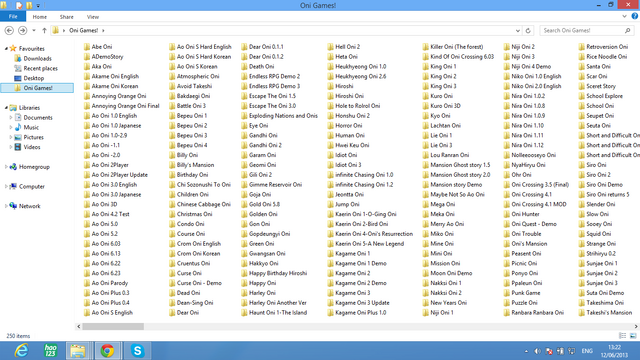The image size is (640, 360).
Task: Switch to large icons view
Action: (x=633, y=336)
